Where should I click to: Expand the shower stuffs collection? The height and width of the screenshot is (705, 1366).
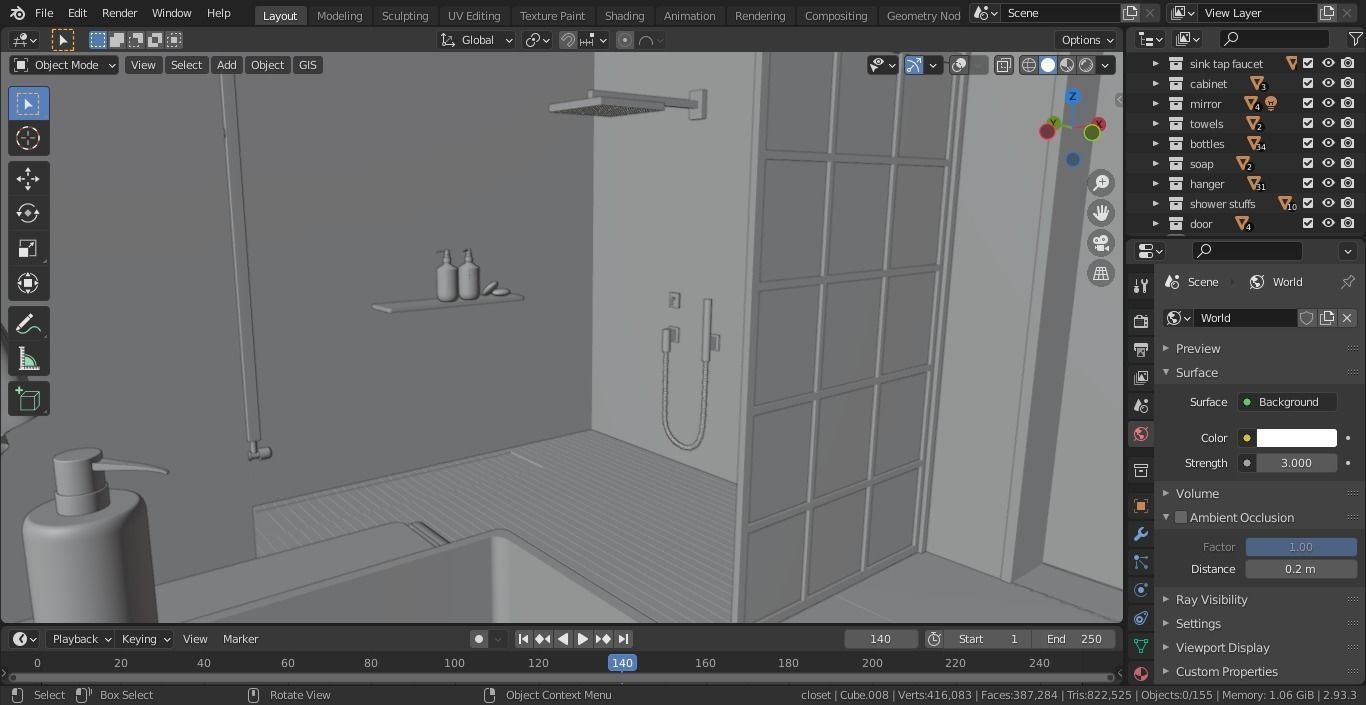click(1156, 203)
